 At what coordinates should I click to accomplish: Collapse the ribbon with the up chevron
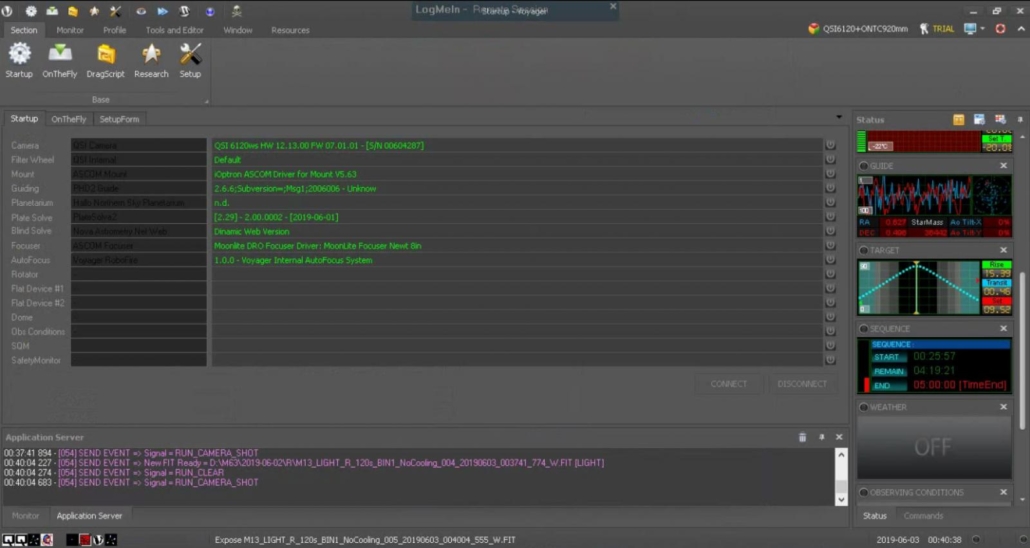coord(1021,29)
